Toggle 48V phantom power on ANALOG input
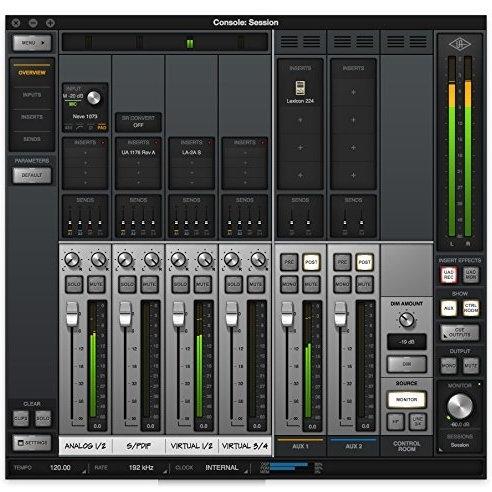The width and height of the screenshot is (492, 492). pos(68,128)
